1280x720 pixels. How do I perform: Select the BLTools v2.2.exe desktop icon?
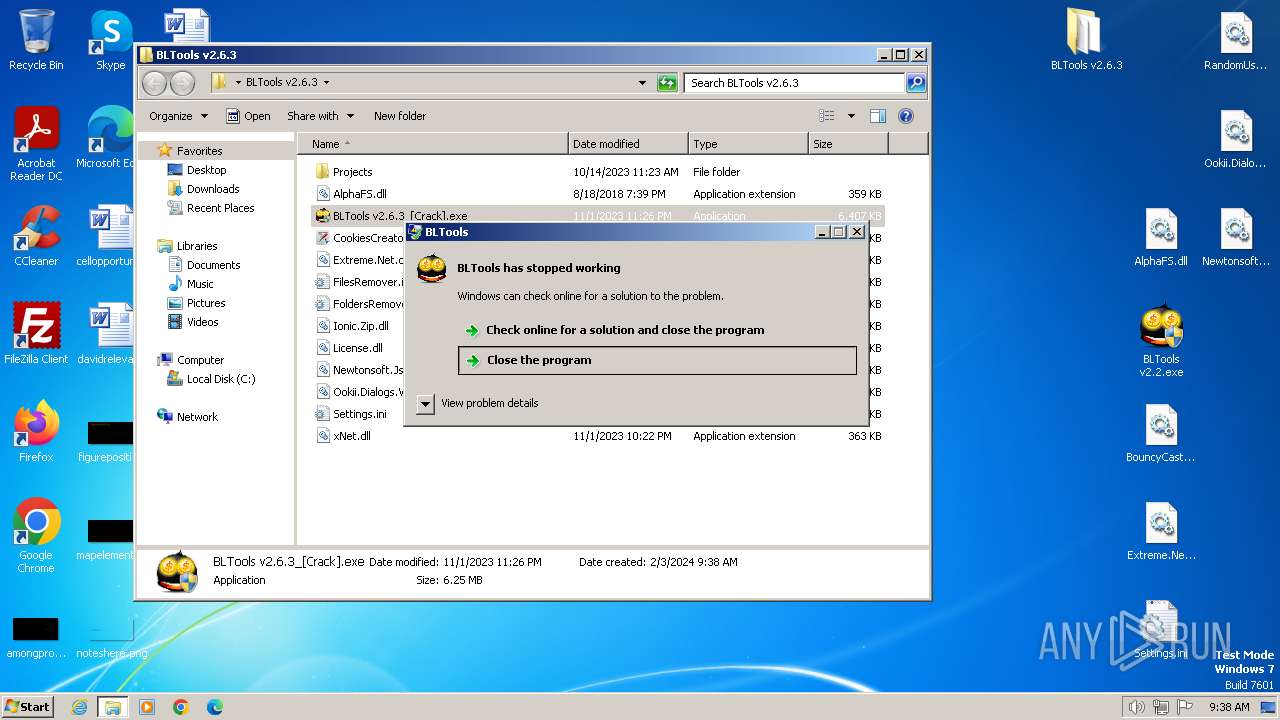(1160, 341)
